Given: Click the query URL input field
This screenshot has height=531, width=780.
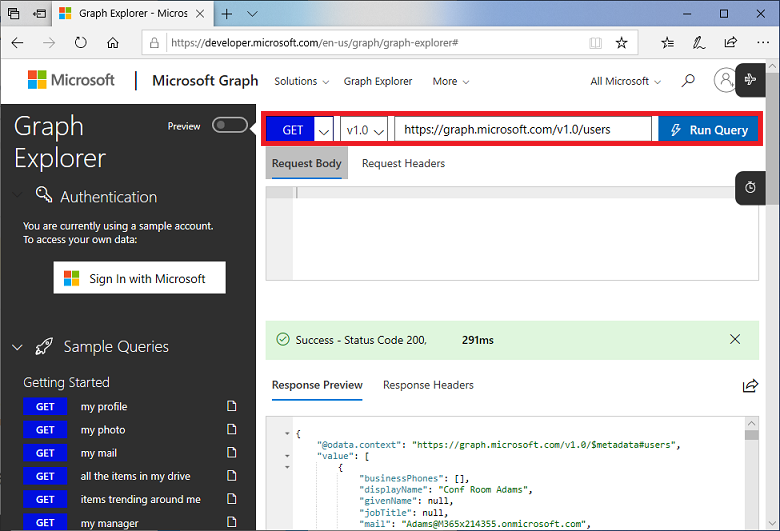Looking at the screenshot, I should coord(523,130).
